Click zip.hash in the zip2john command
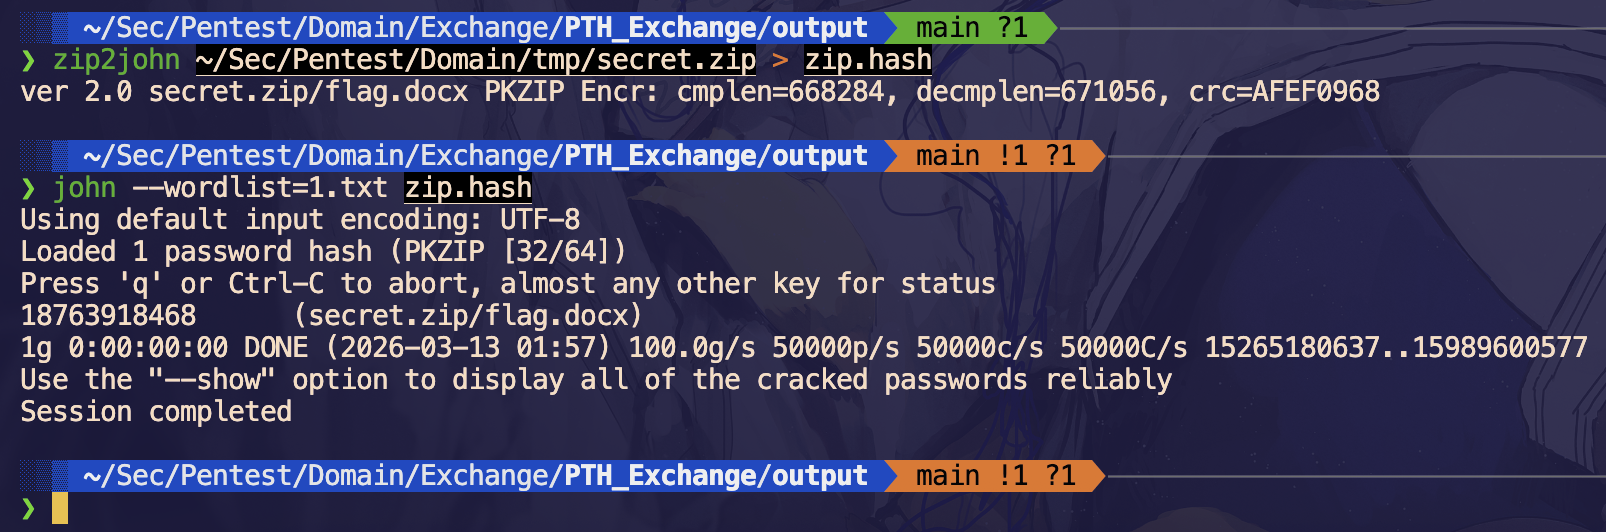The width and height of the screenshot is (1606, 532). 868,60
